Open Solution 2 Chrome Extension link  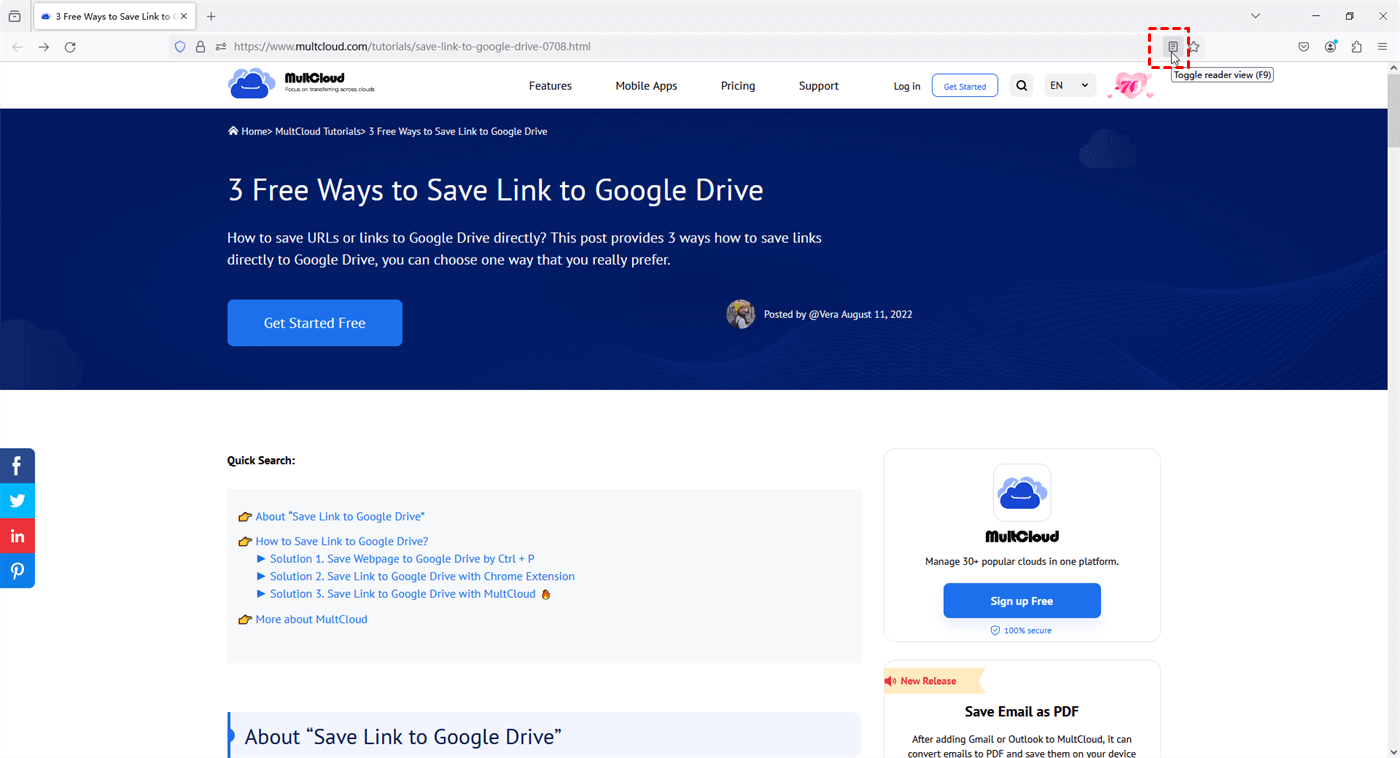click(x=422, y=576)
